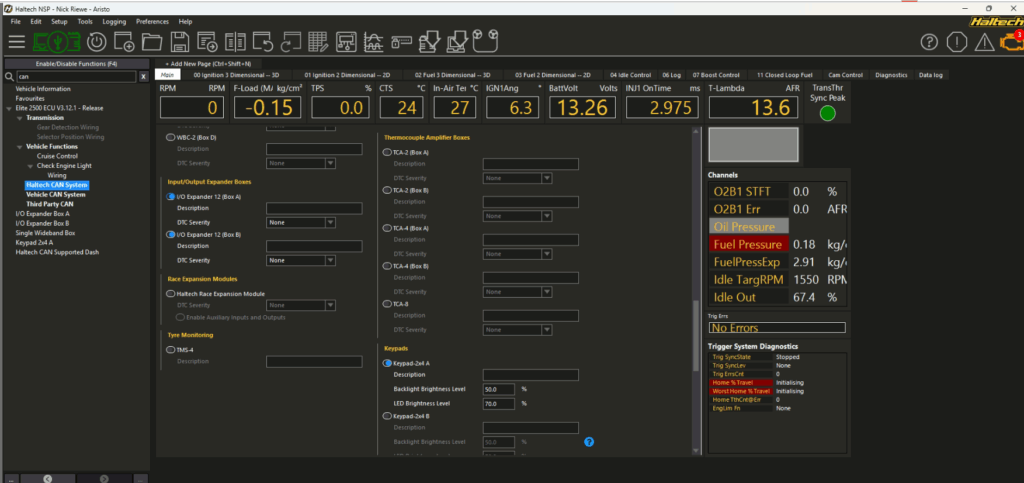1024x483 pixels.
Task: Open the circled exclamation alert icon
Action: tap(956, 42)
